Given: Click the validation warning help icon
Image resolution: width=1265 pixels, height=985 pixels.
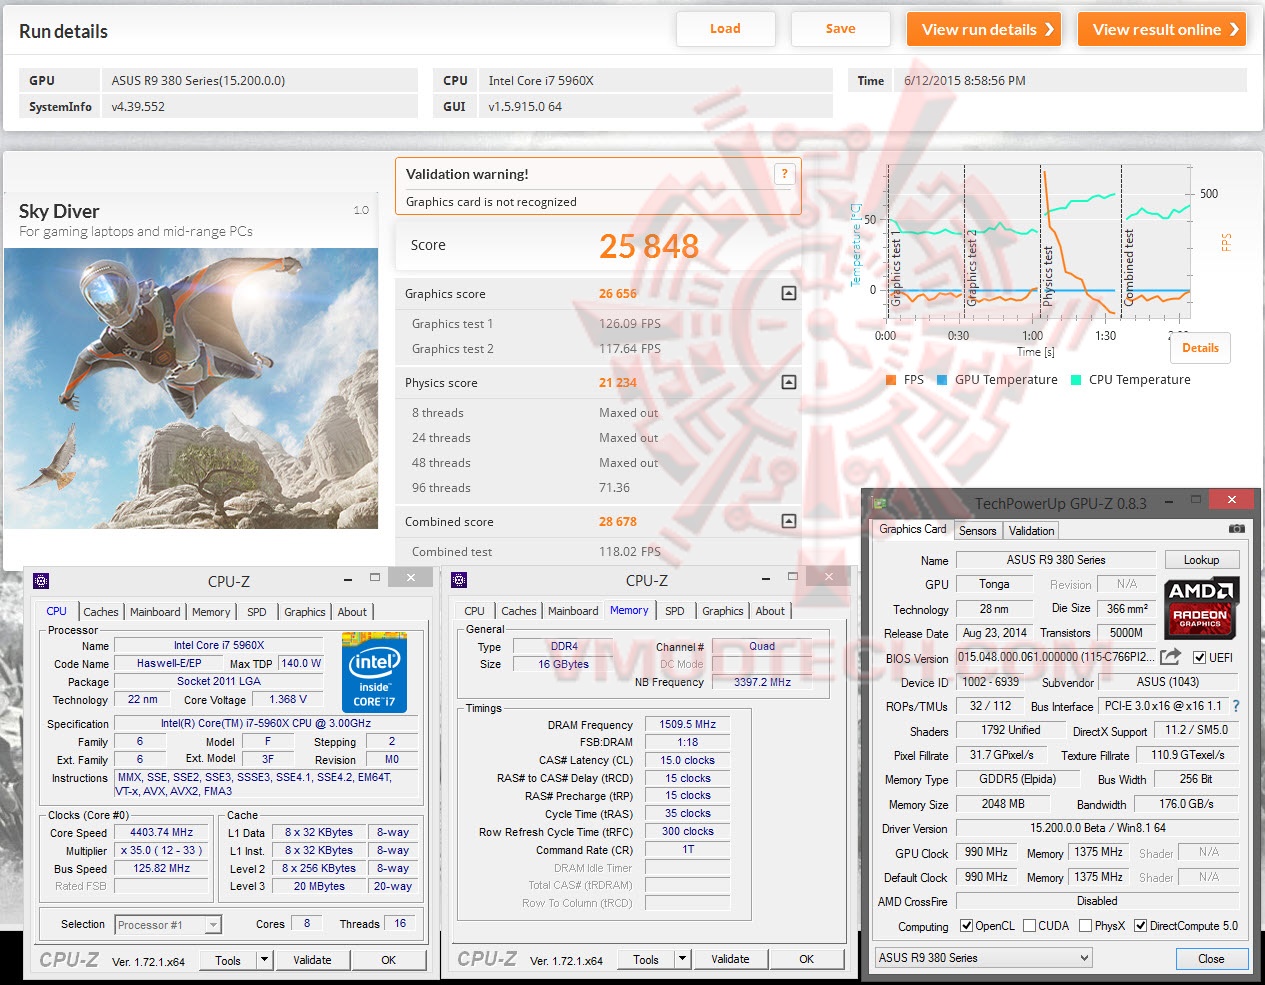Looking at the screenshot, I should (785, 174).
